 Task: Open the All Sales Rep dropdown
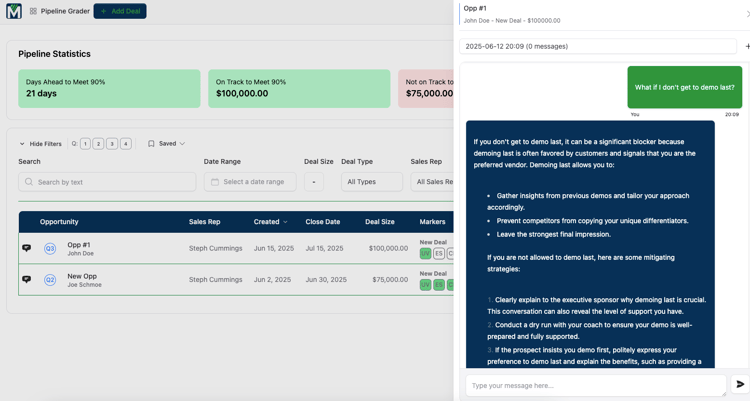point(432,182)
